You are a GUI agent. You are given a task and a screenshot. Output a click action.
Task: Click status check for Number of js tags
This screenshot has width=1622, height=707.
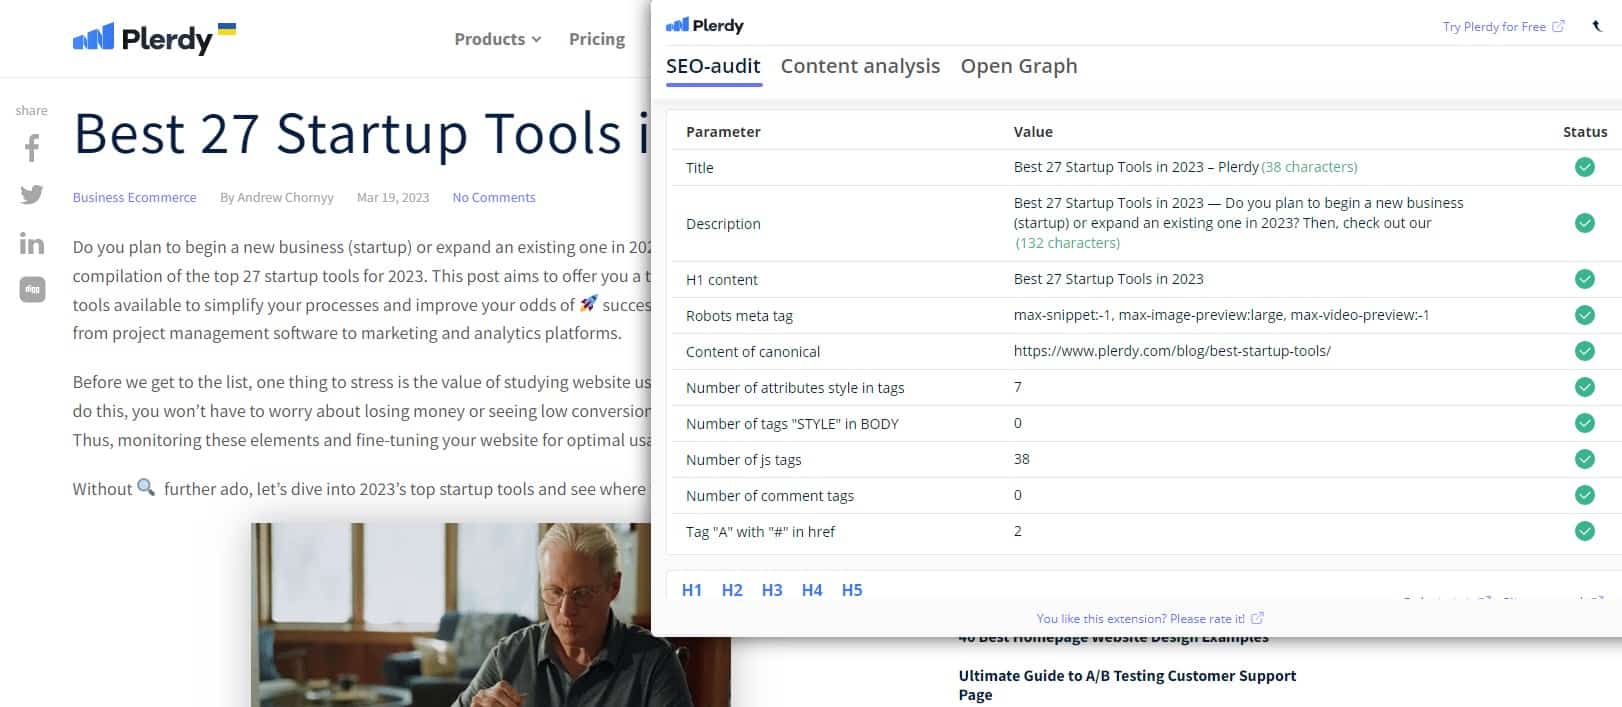click(x=1585, y=459)
